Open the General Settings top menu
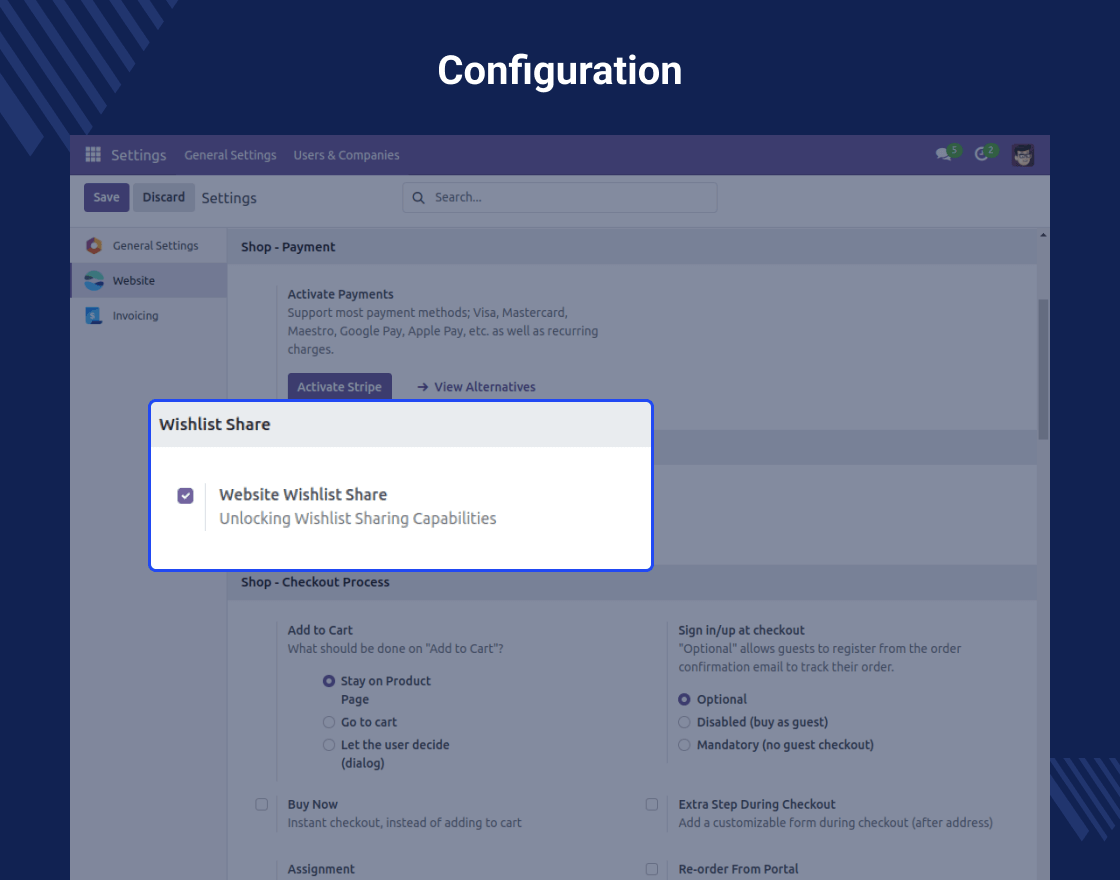This screenshot has width=1120, height=880. coord(230,155)
